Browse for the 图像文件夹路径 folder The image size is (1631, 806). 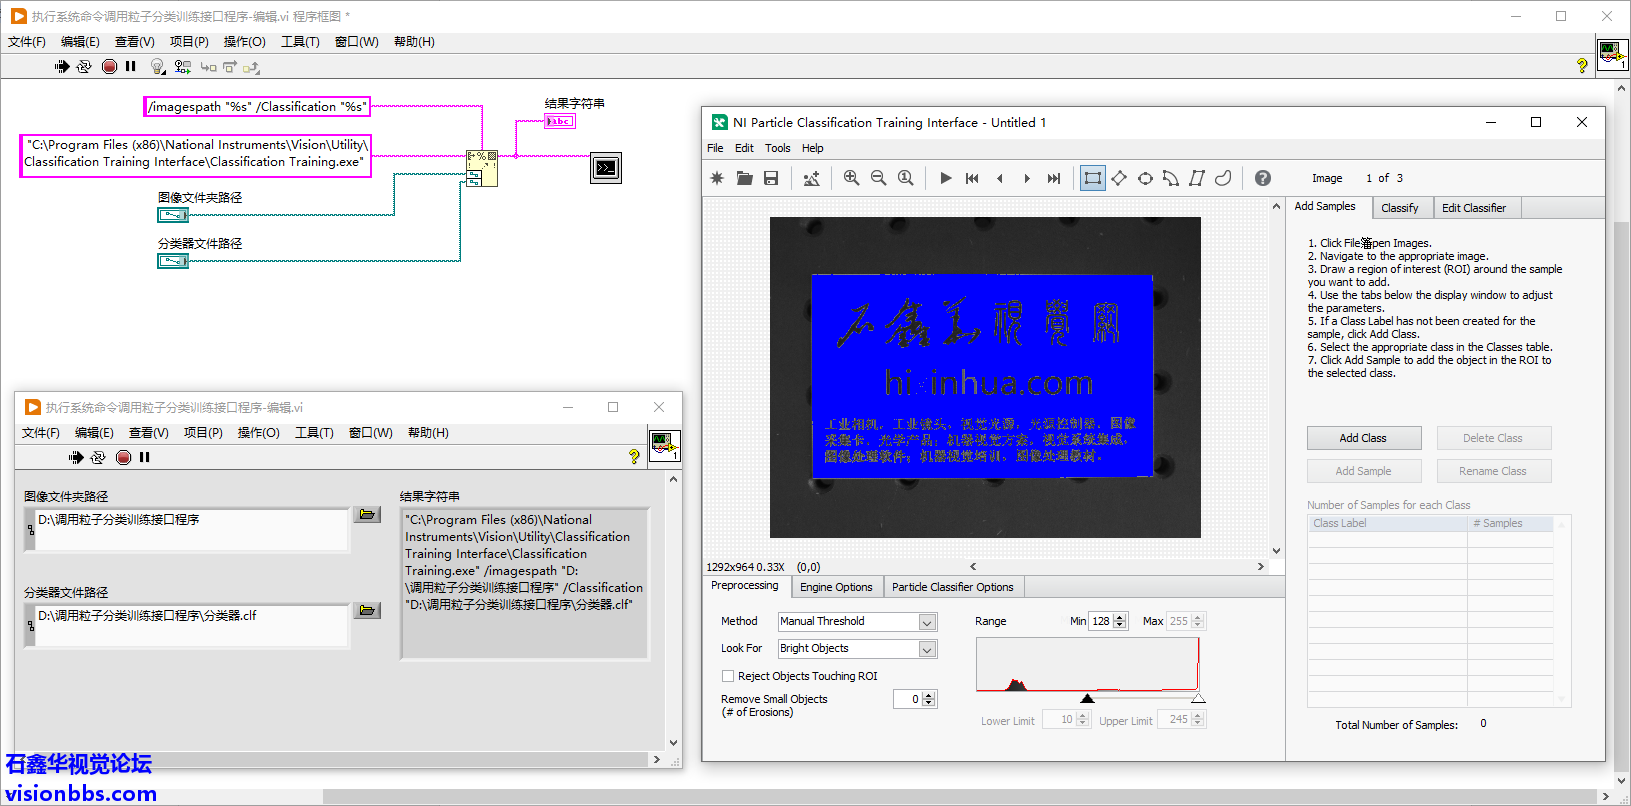tap(367, 514)
